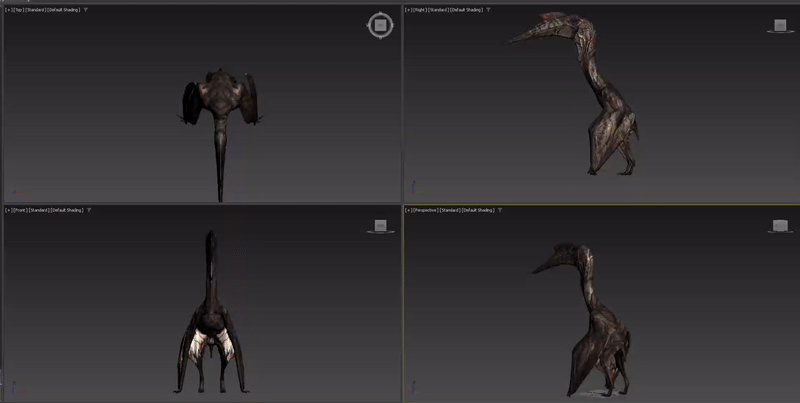Open the [+] general menu in Right viewport

click(410, 10)
